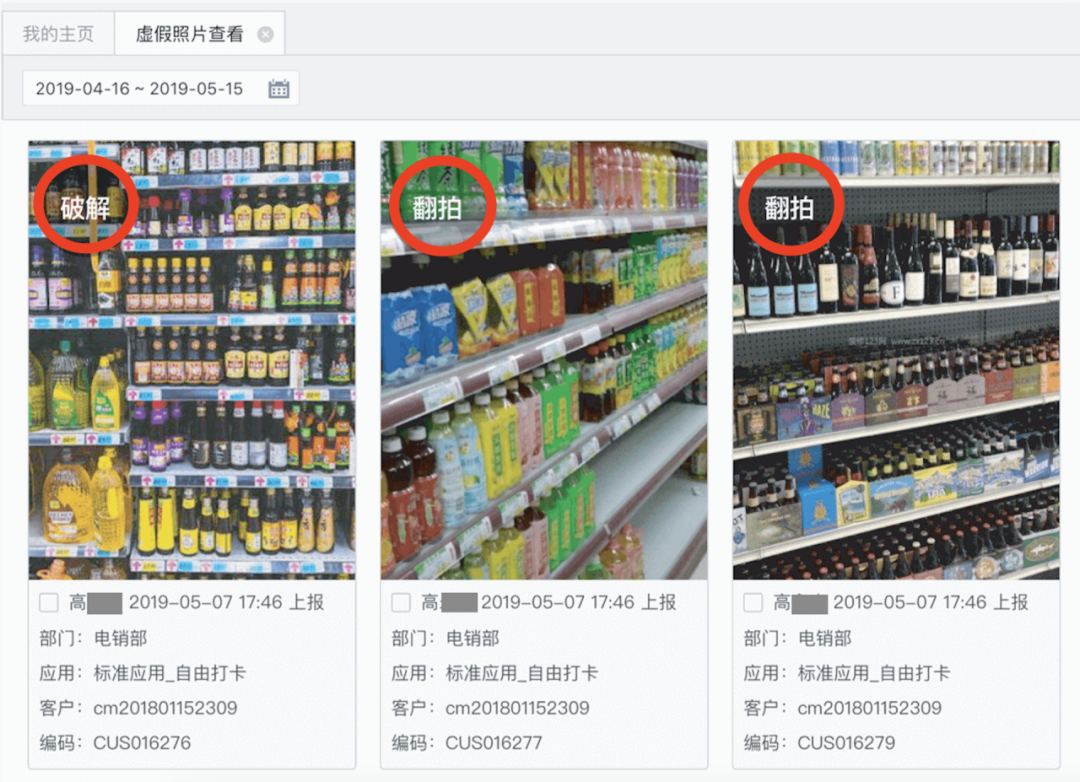Open the beverage shelf photo
The image size is (1080, 782).
(x=544, y=360)
